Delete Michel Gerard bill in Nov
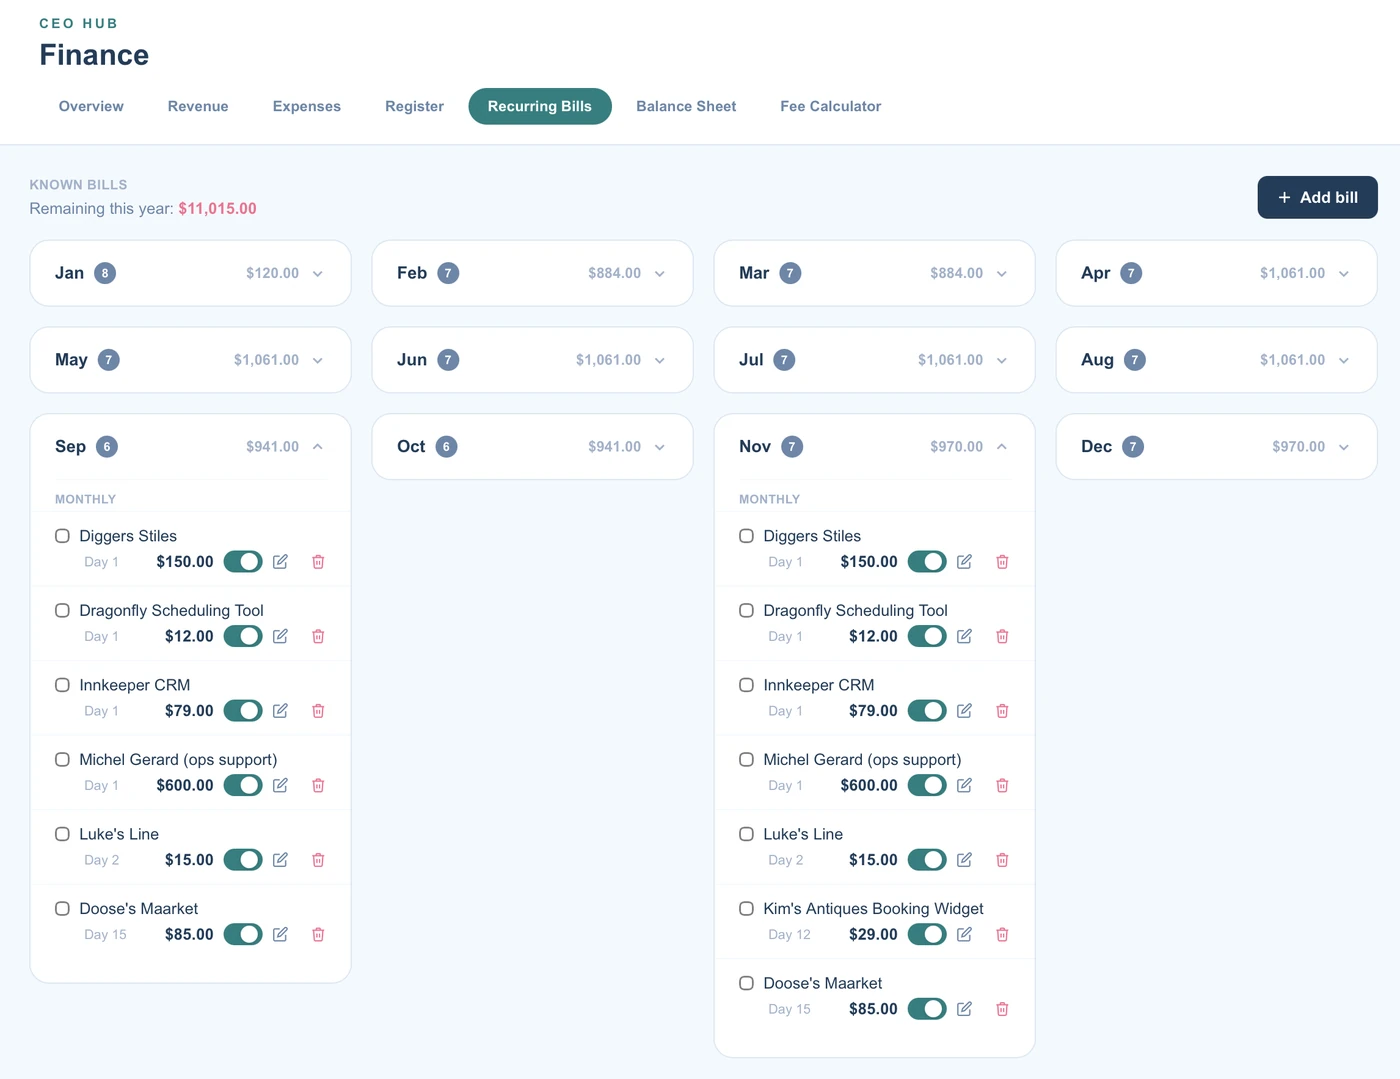 [1002, 785]
